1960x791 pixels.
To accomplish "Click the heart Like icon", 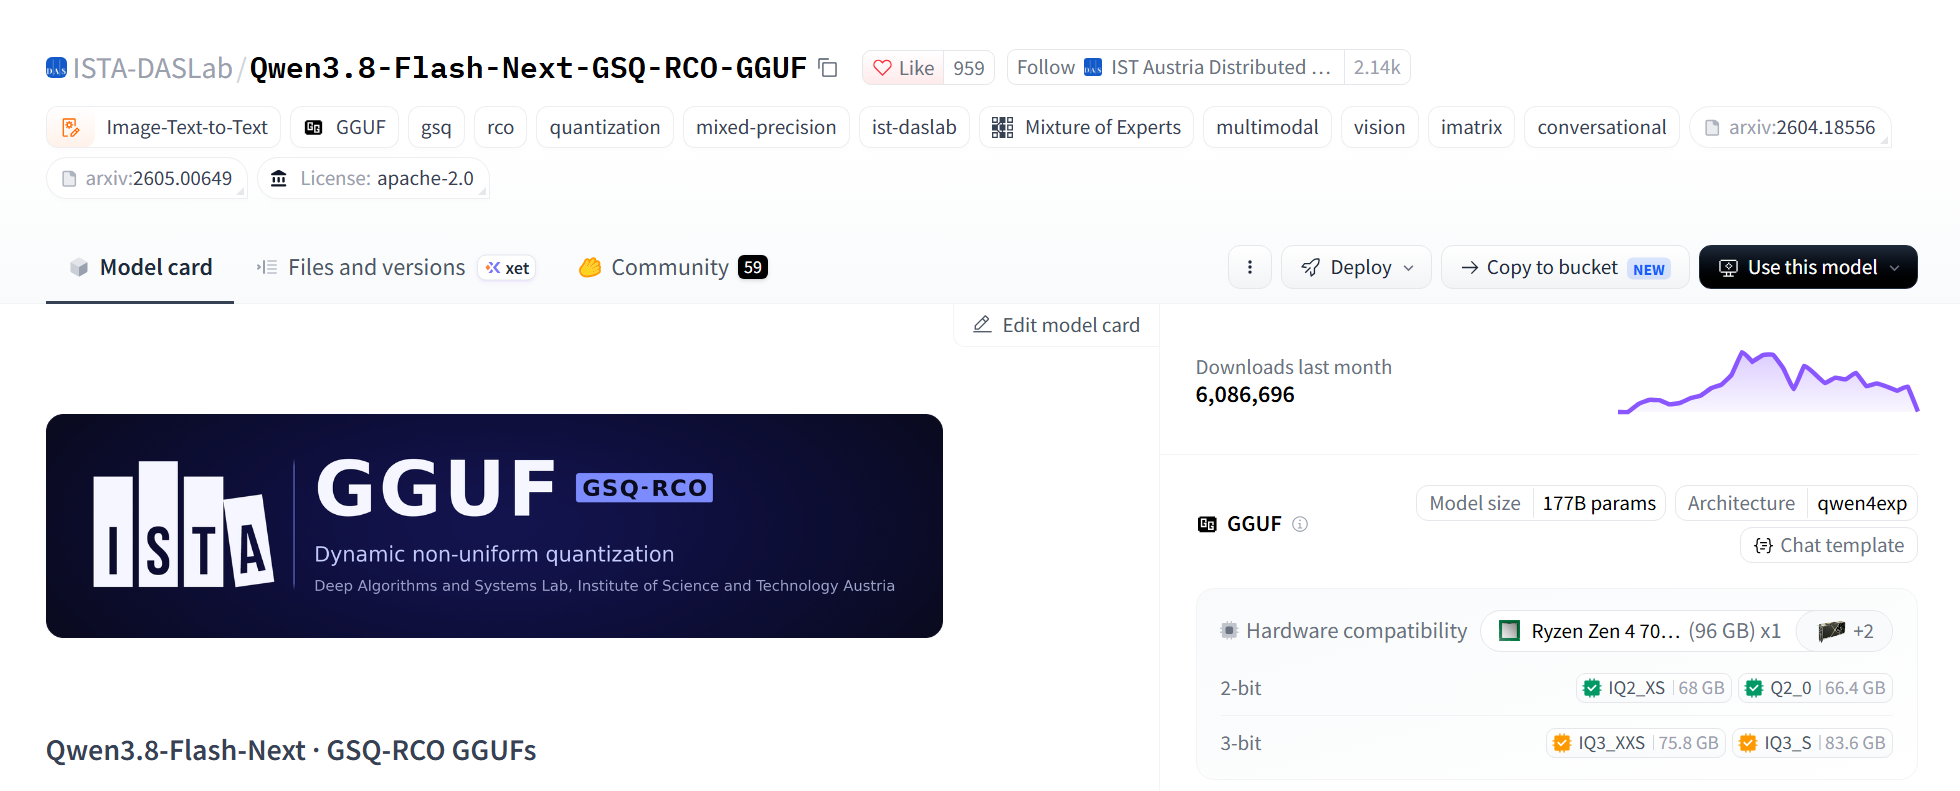I will 882,68.
